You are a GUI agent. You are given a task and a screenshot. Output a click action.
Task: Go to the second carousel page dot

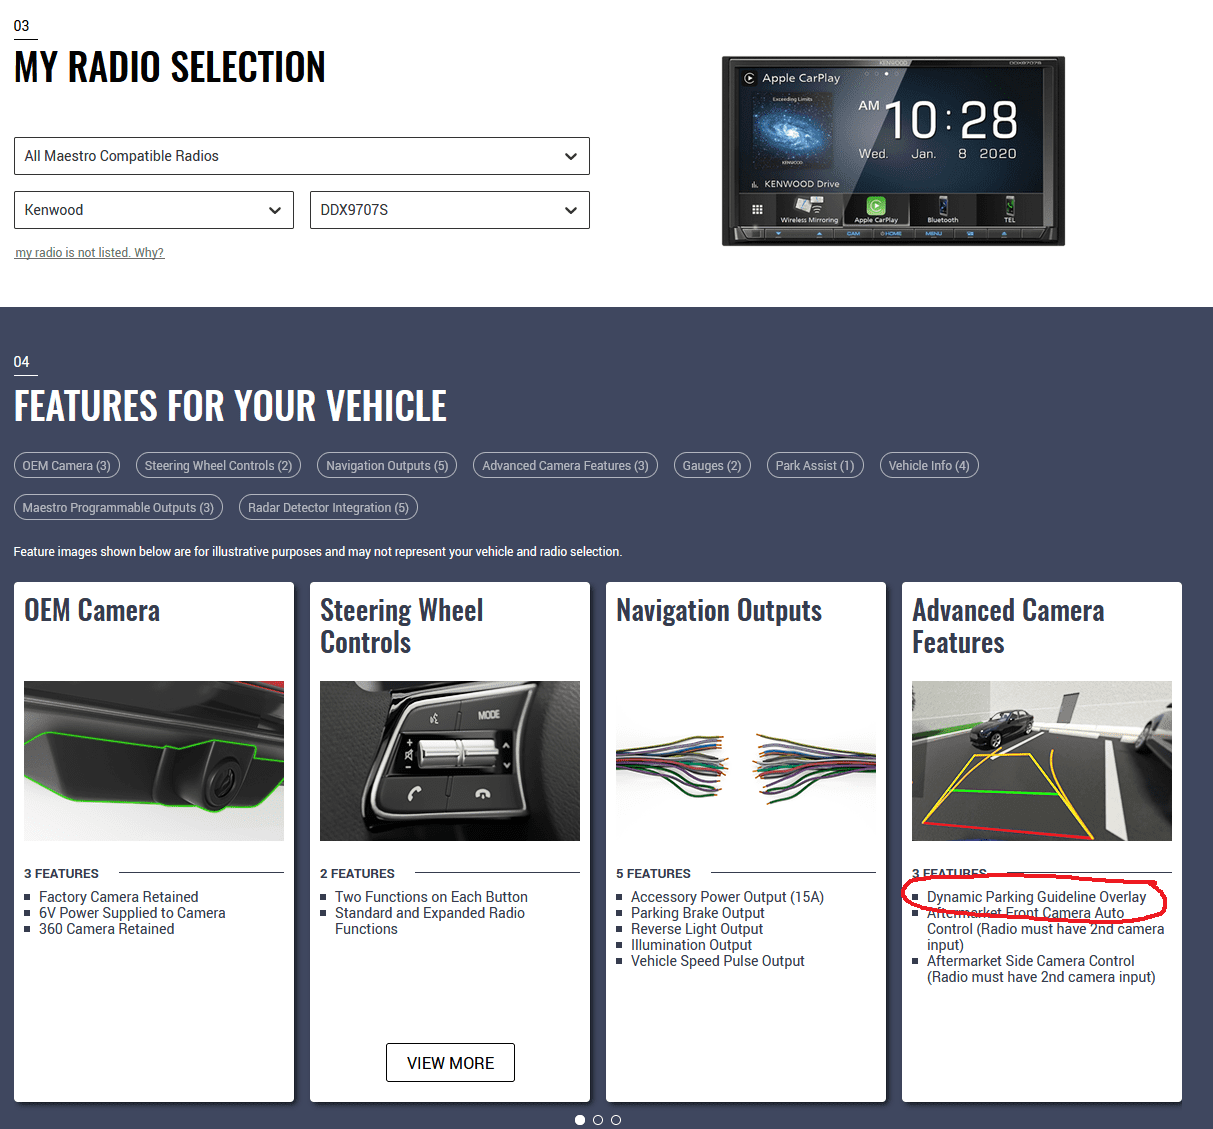598,1120
